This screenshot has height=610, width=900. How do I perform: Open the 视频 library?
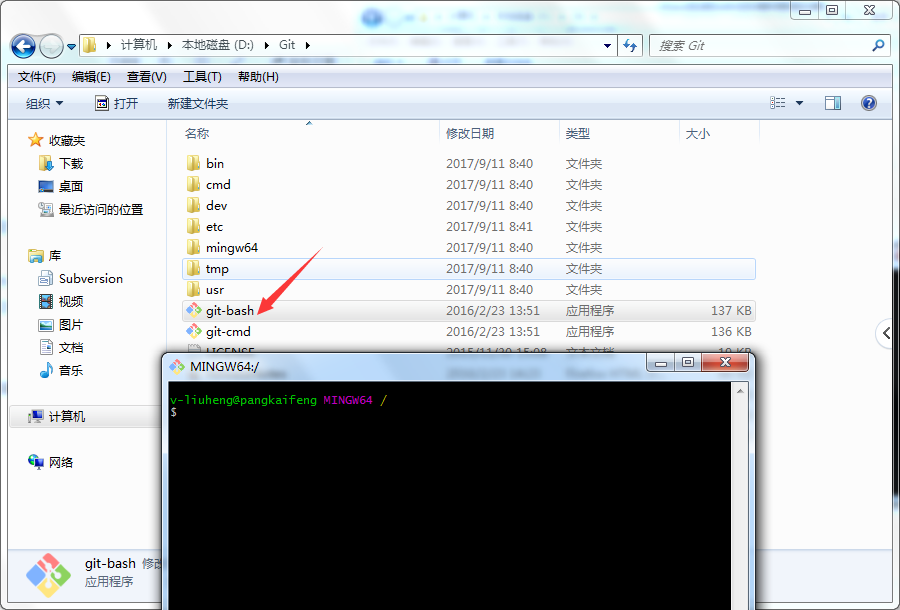61,301
